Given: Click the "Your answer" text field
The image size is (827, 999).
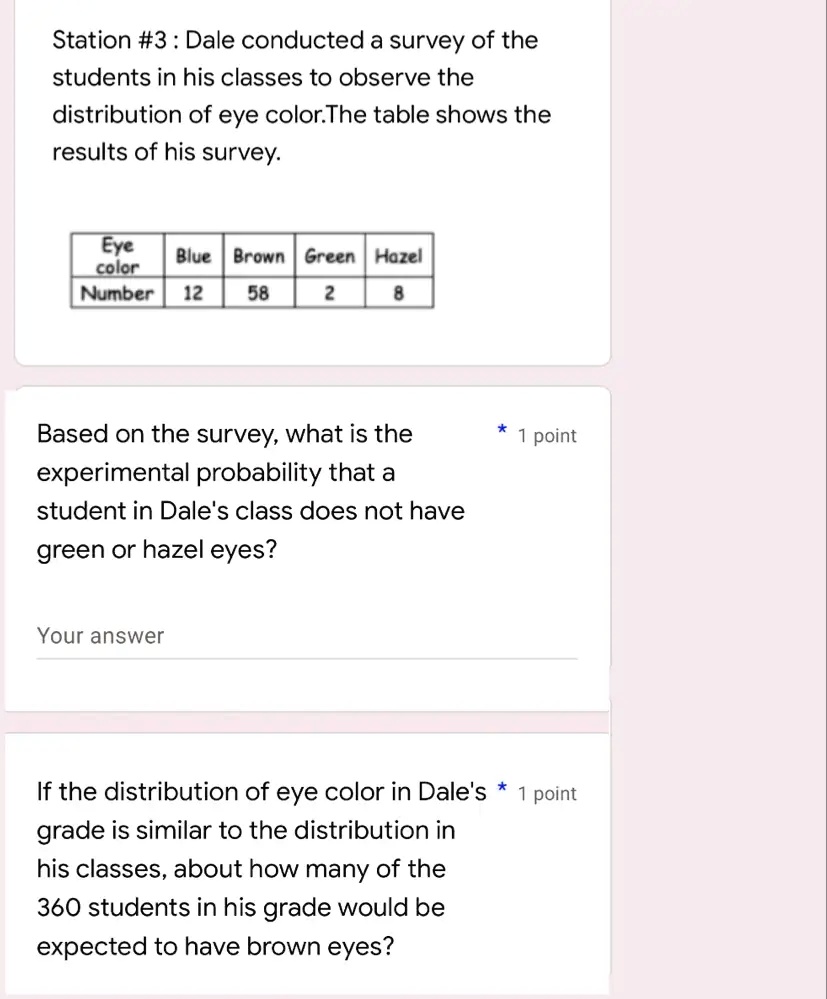Looking at the screenshot, I should [306, 637].
